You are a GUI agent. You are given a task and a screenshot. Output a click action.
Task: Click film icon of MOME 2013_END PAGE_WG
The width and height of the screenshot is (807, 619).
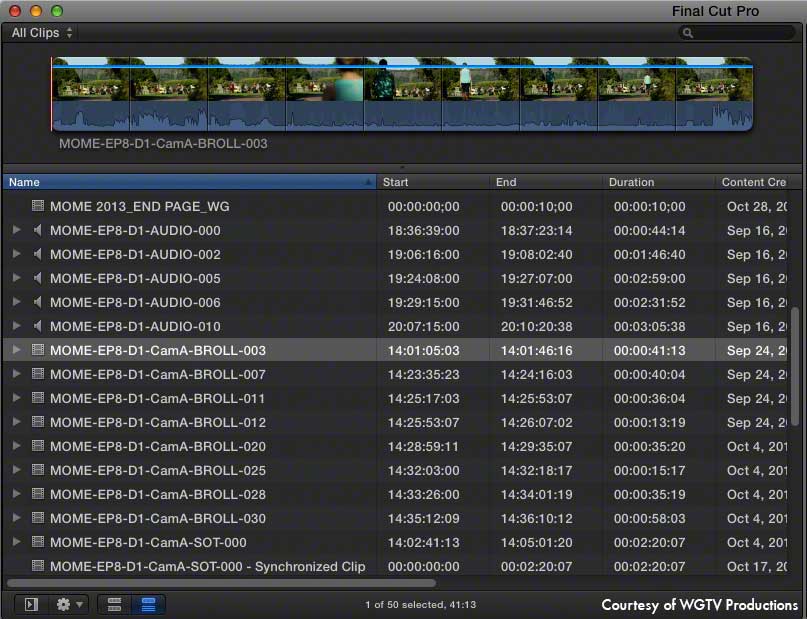(38, 206)
